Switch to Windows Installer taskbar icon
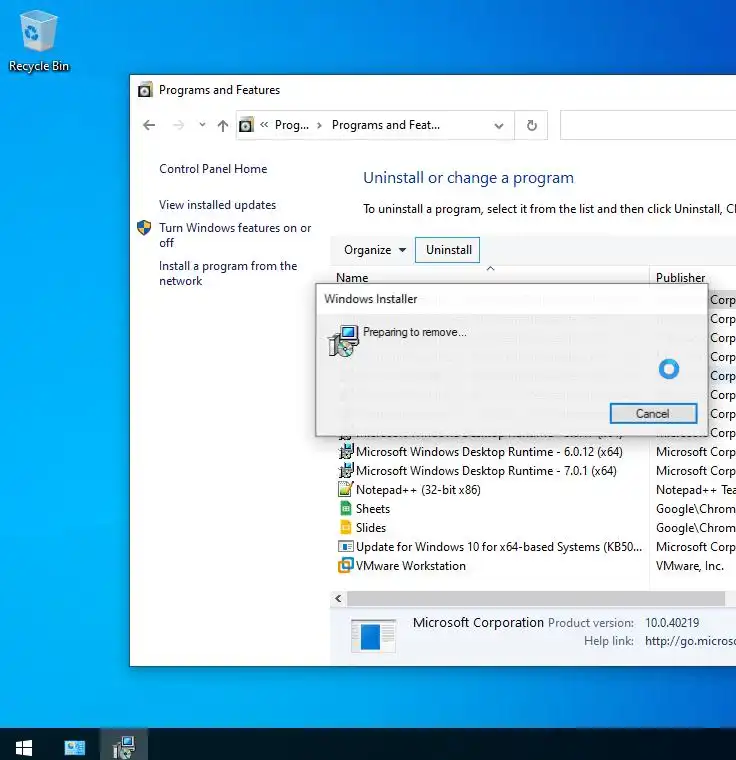The height and width of the screenshot is (760, 736). (124, 747)
